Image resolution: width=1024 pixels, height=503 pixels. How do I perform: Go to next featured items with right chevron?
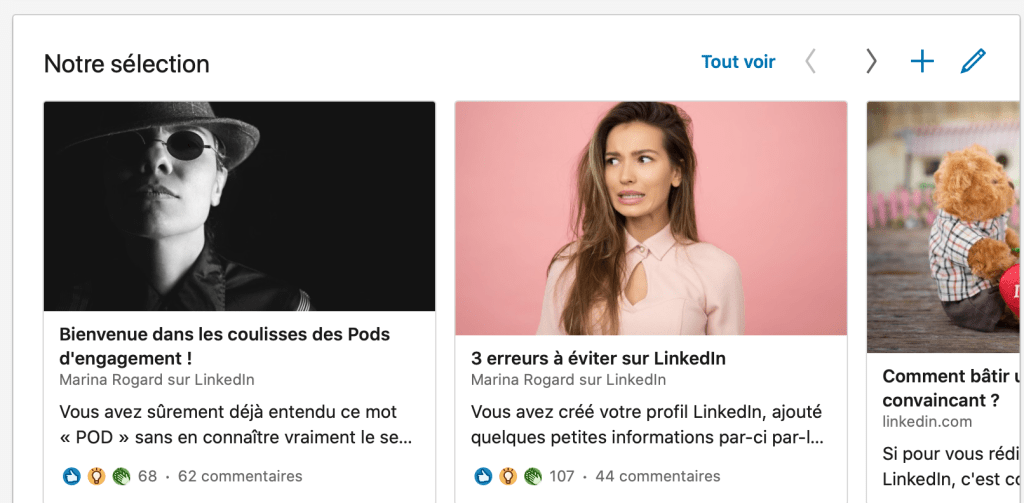[x=871, y=62]
